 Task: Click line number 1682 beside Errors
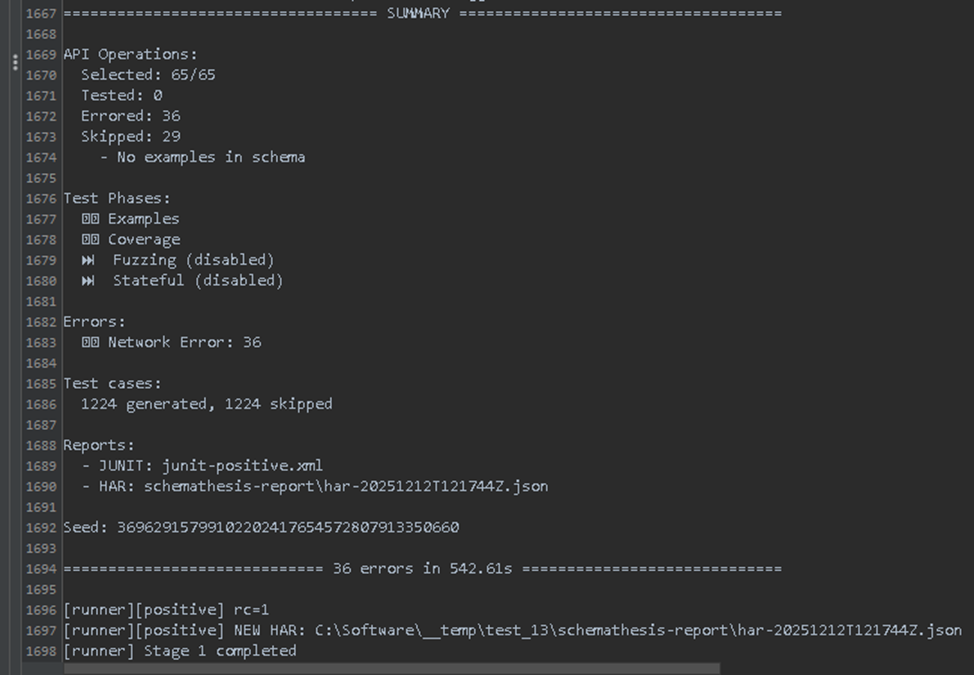pyautogui.click(x=41, y=322)
